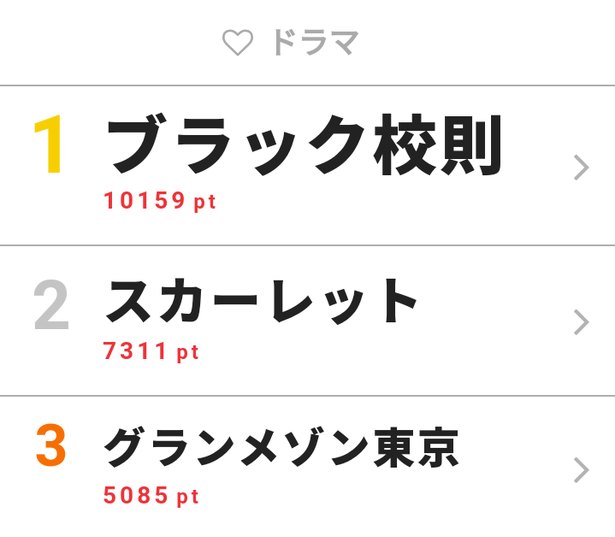Open the スカーレット drama title
The width and height of the screenshot is (615, 537).
pyautogui.click(x=261, y=301)
